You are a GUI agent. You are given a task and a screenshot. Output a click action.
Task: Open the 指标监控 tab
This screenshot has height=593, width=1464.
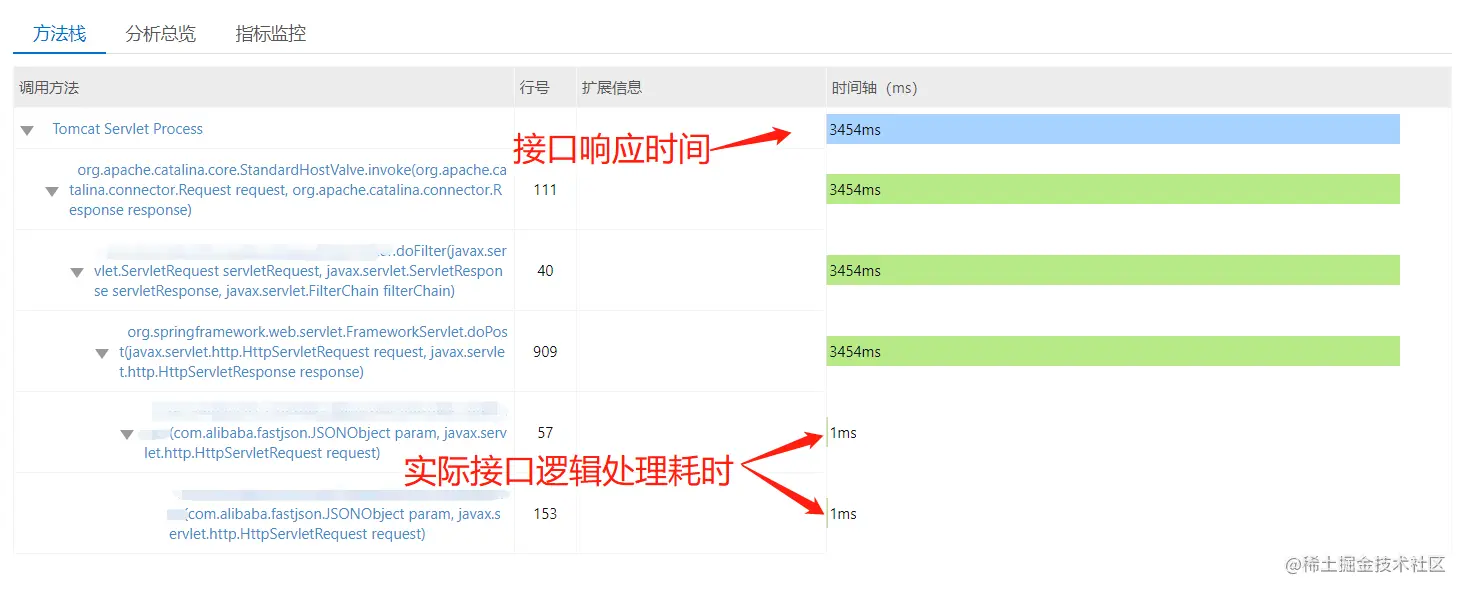click(x=270, y=34)
